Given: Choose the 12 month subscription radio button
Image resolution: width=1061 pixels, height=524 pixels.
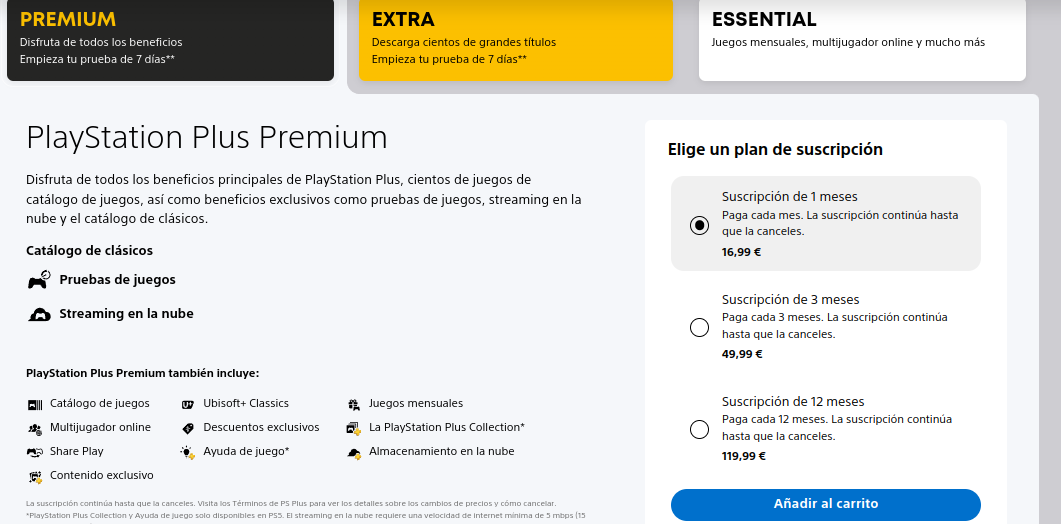Looking at the screenshot, I should [699, 429].
